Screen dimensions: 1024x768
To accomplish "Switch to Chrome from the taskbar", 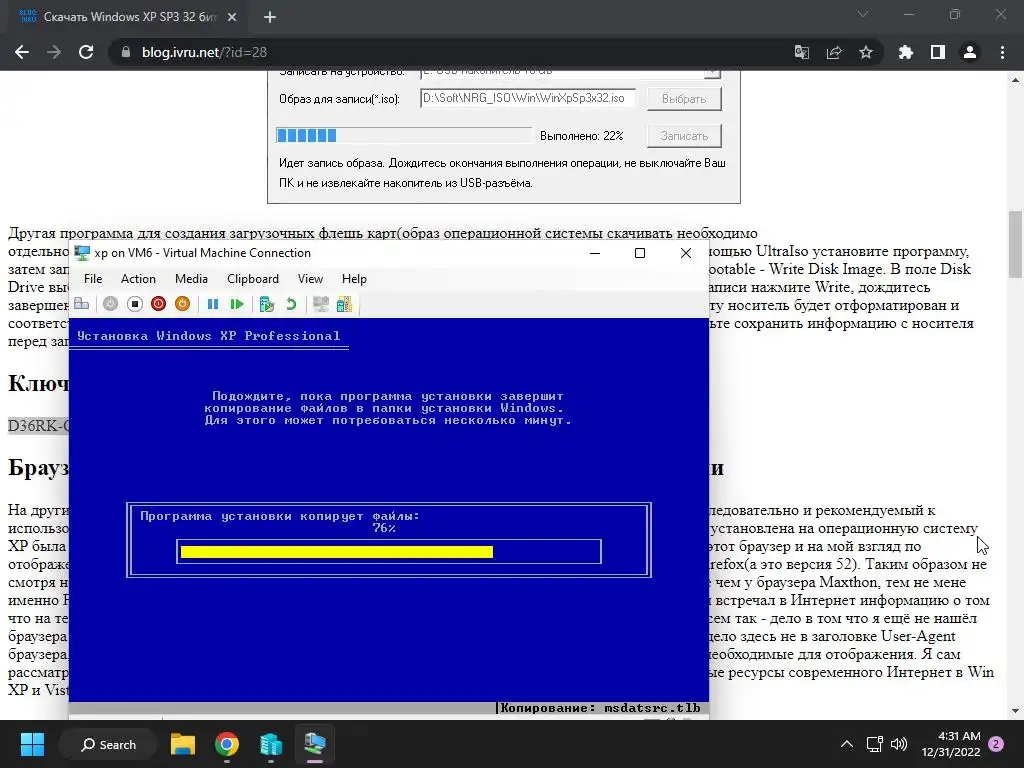I will pos(227,744).
